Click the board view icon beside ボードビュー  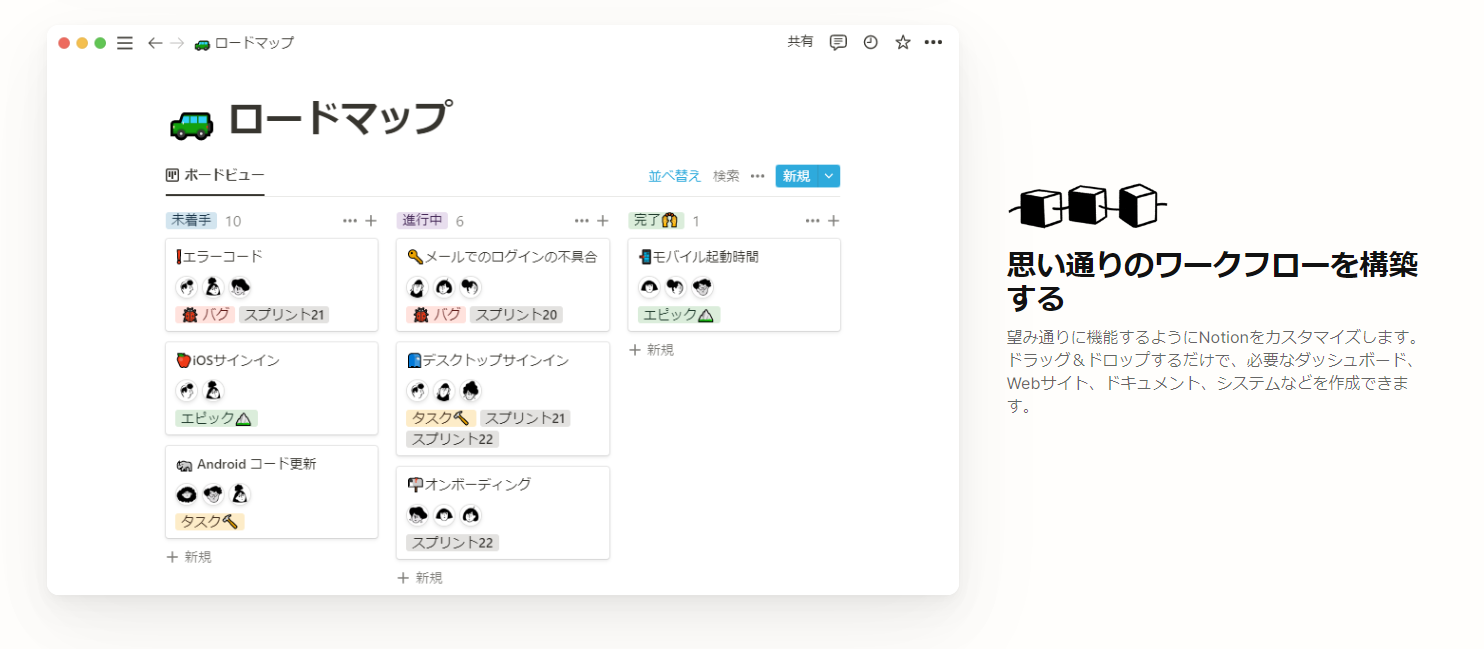tap(172, 175)
